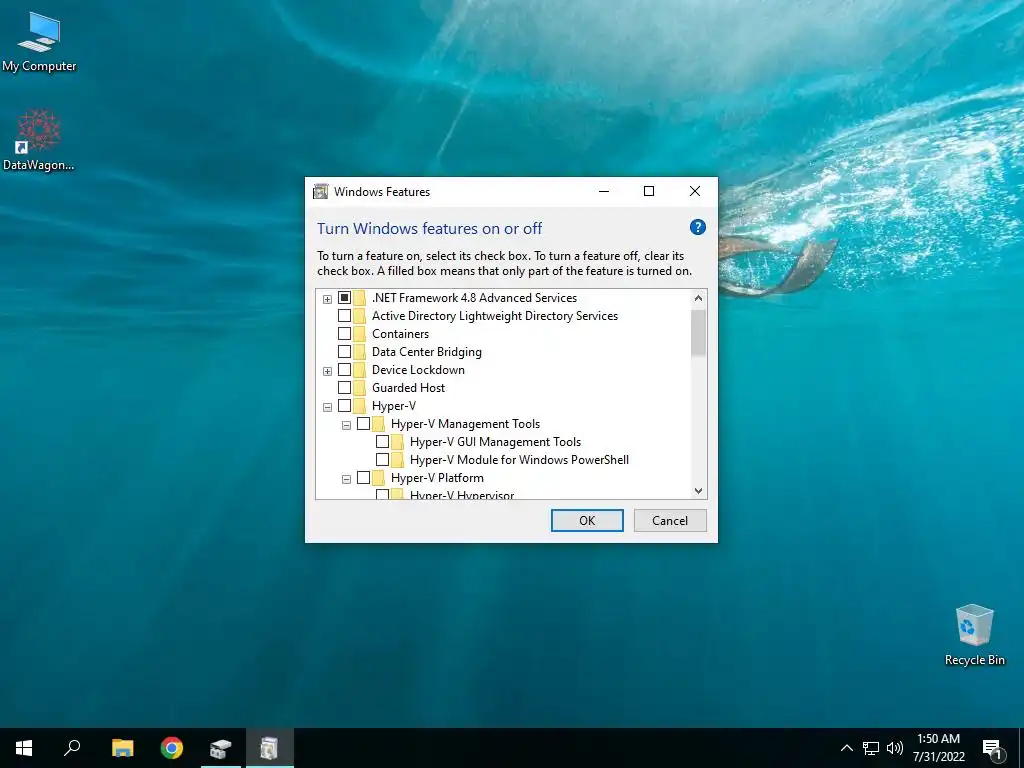Launch File Explorer from taskbar
The width and height of the screenshot is (1024, 768).
click(122, 748)
